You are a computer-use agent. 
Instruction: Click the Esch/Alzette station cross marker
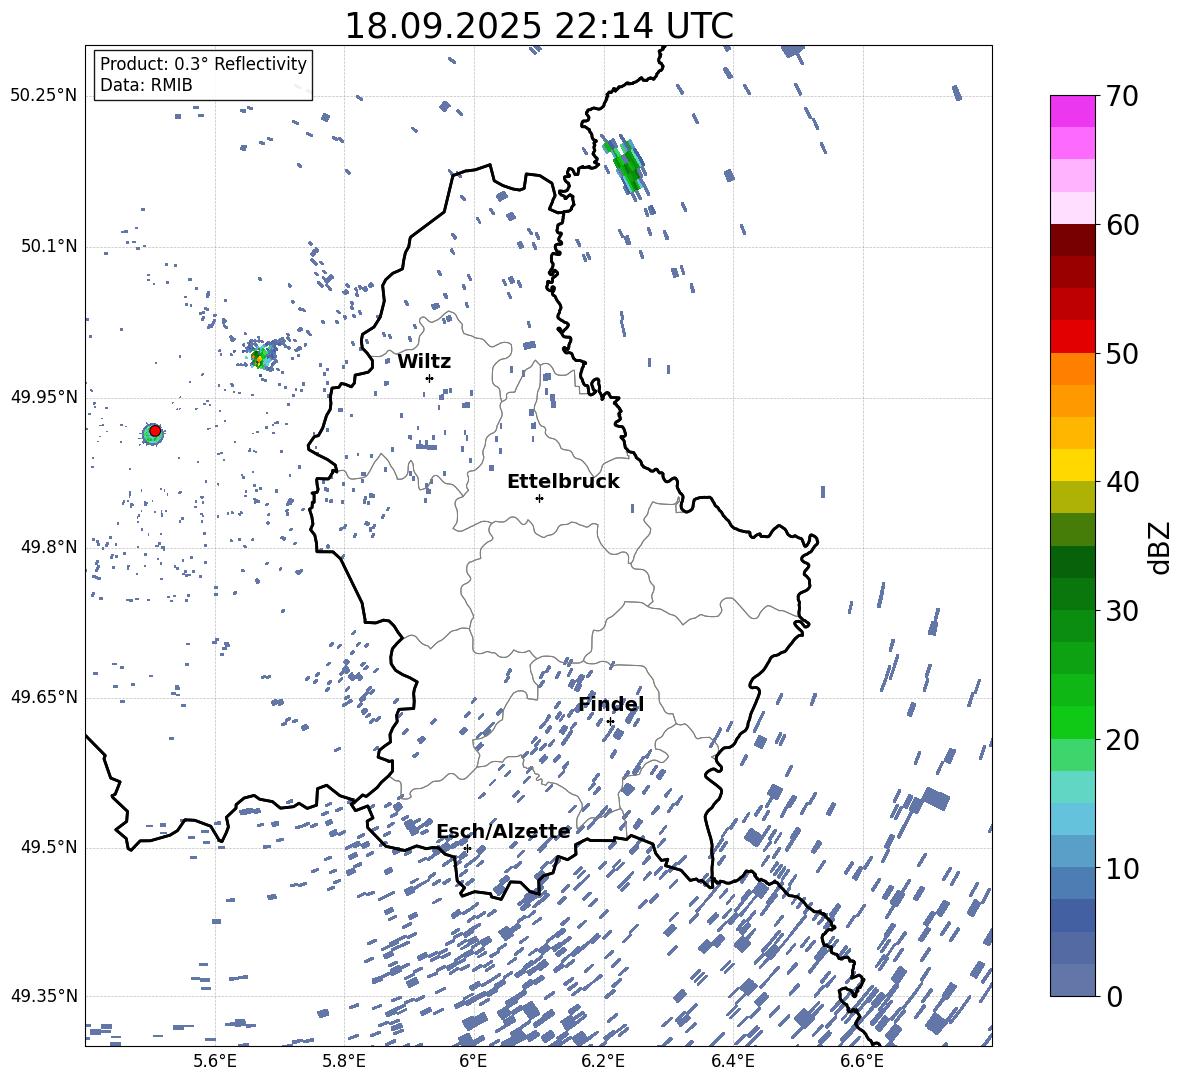[467, 848]
